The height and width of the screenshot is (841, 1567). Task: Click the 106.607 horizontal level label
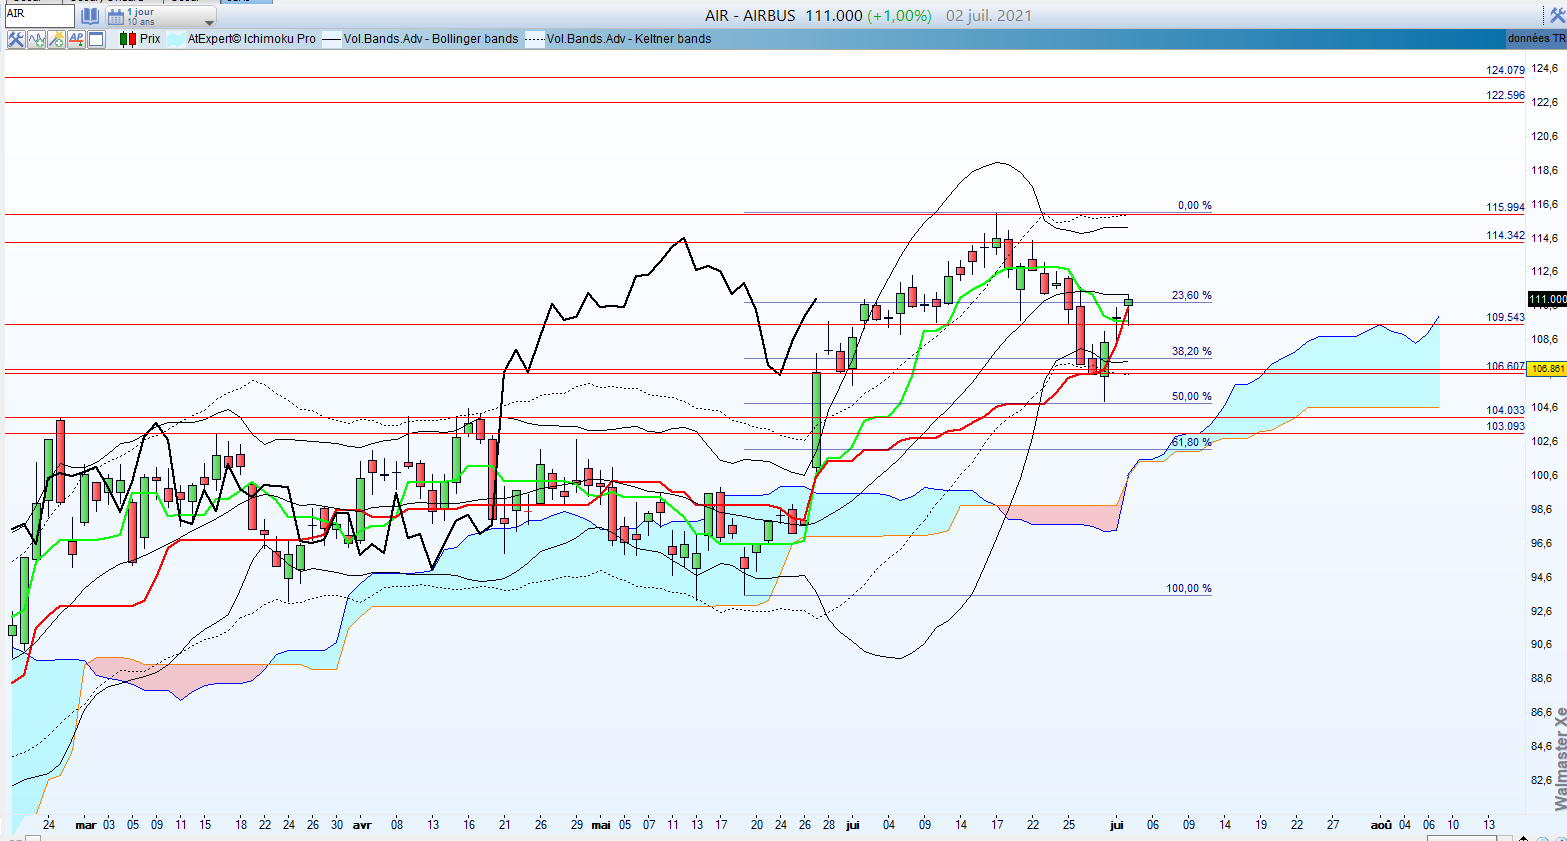coord(1505,366)
